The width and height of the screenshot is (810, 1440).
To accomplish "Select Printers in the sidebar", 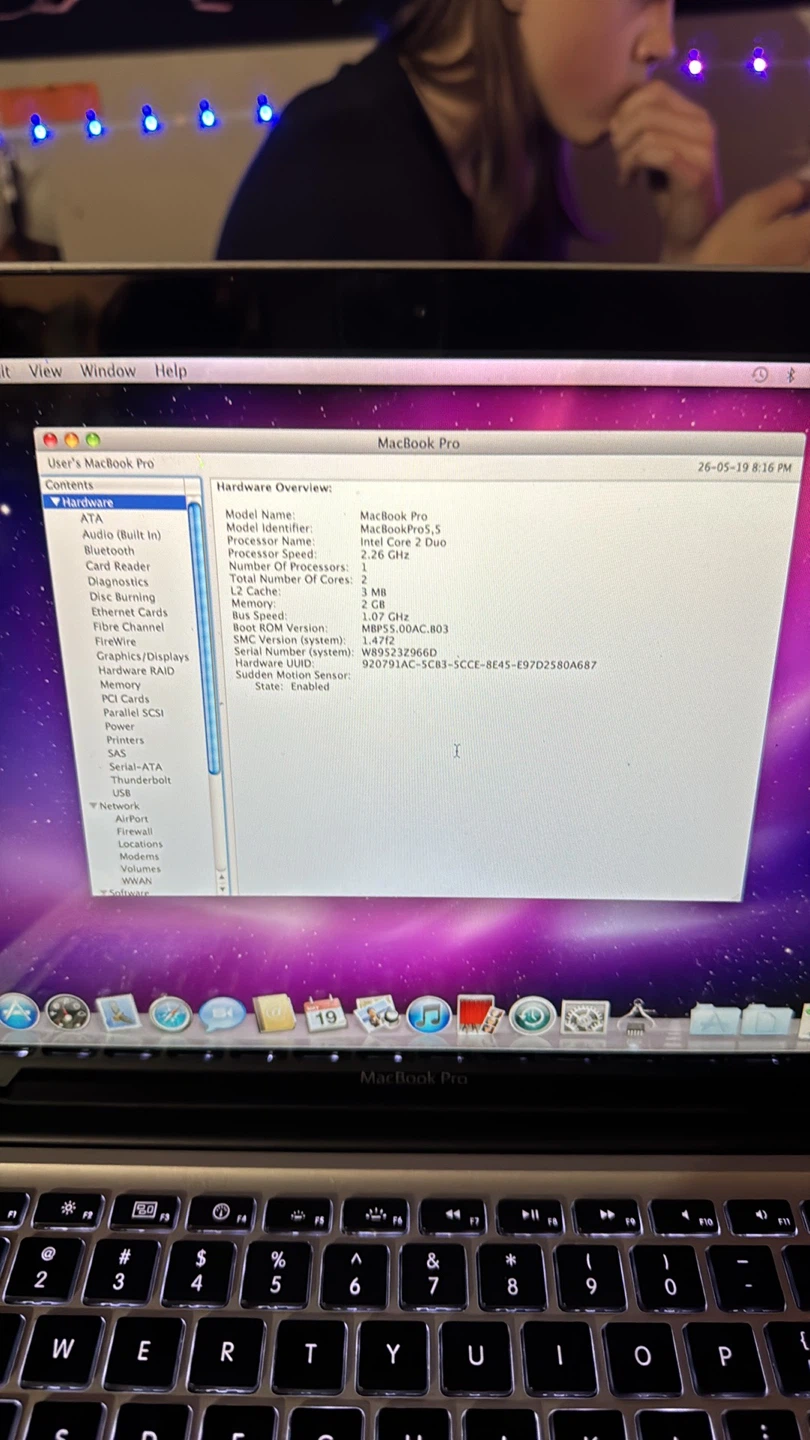I will [125, 740].
